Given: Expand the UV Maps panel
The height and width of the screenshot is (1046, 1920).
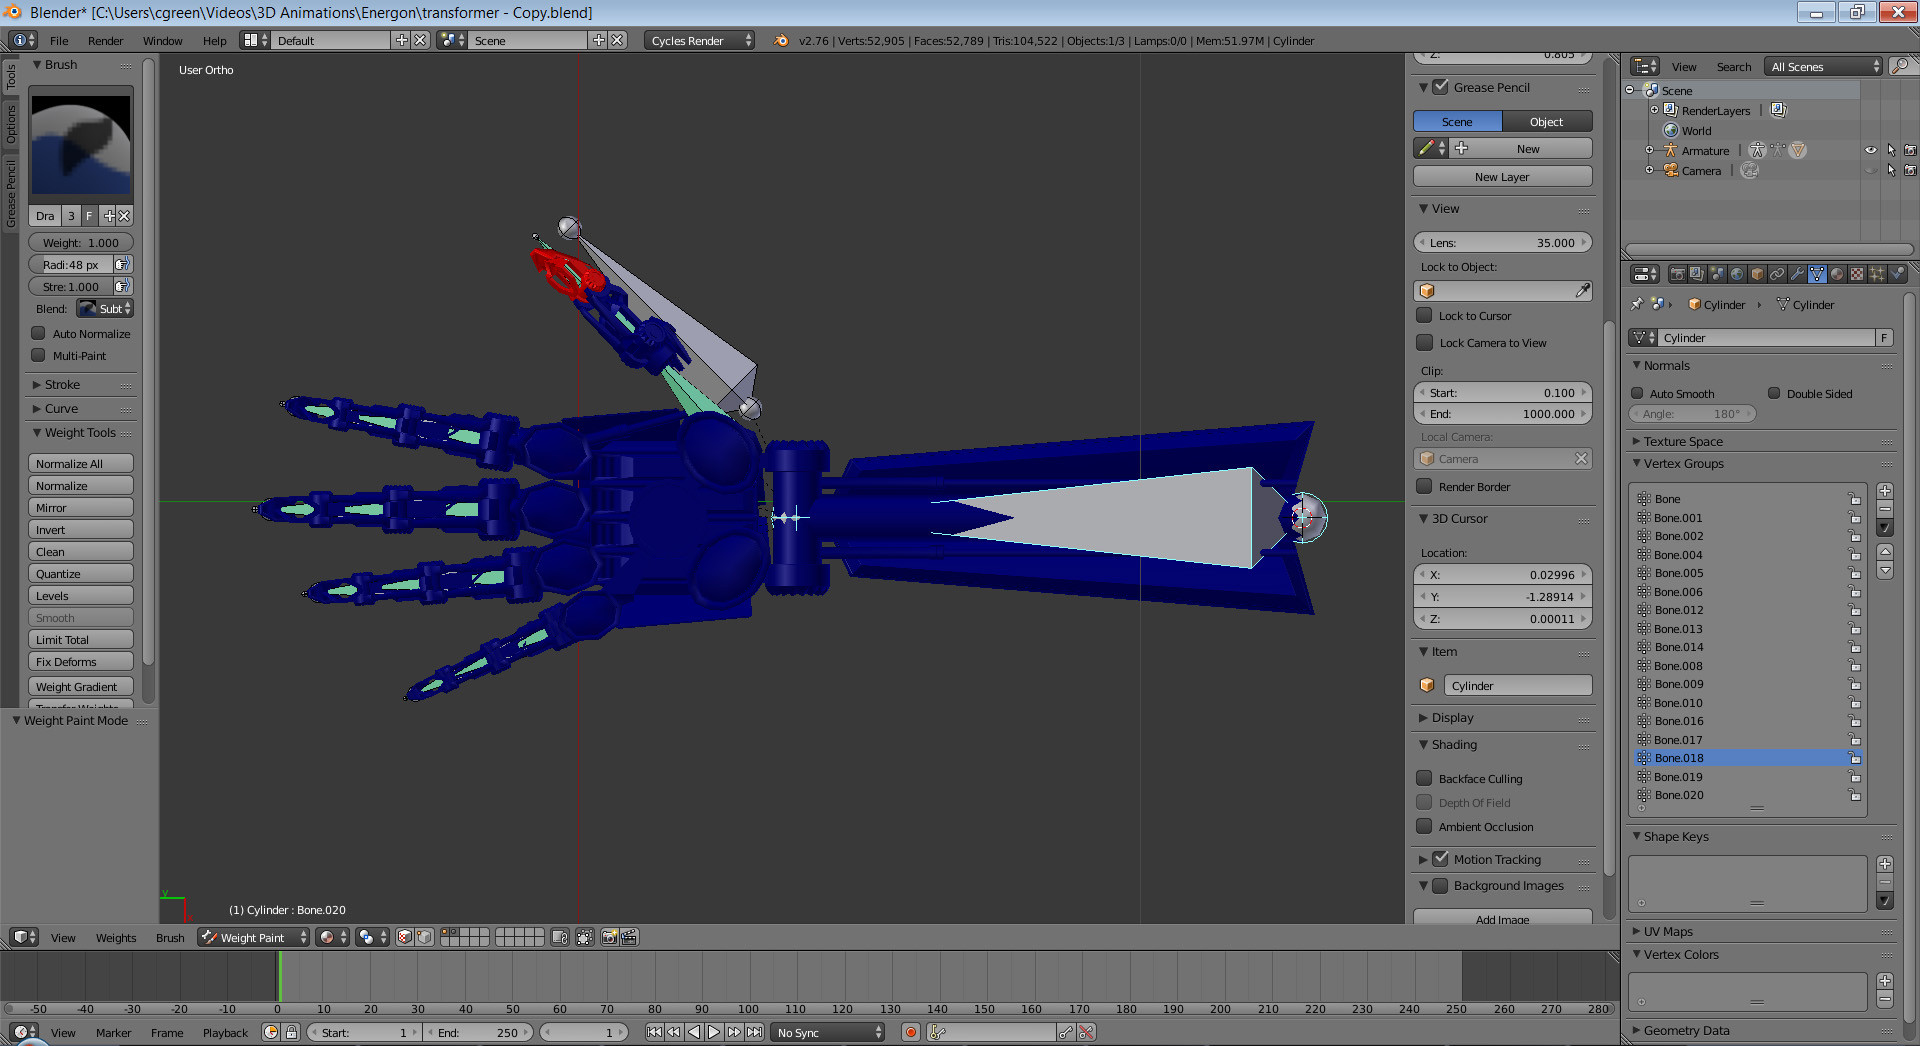Looking at the screenshot, I should (x=1668, y=931).
